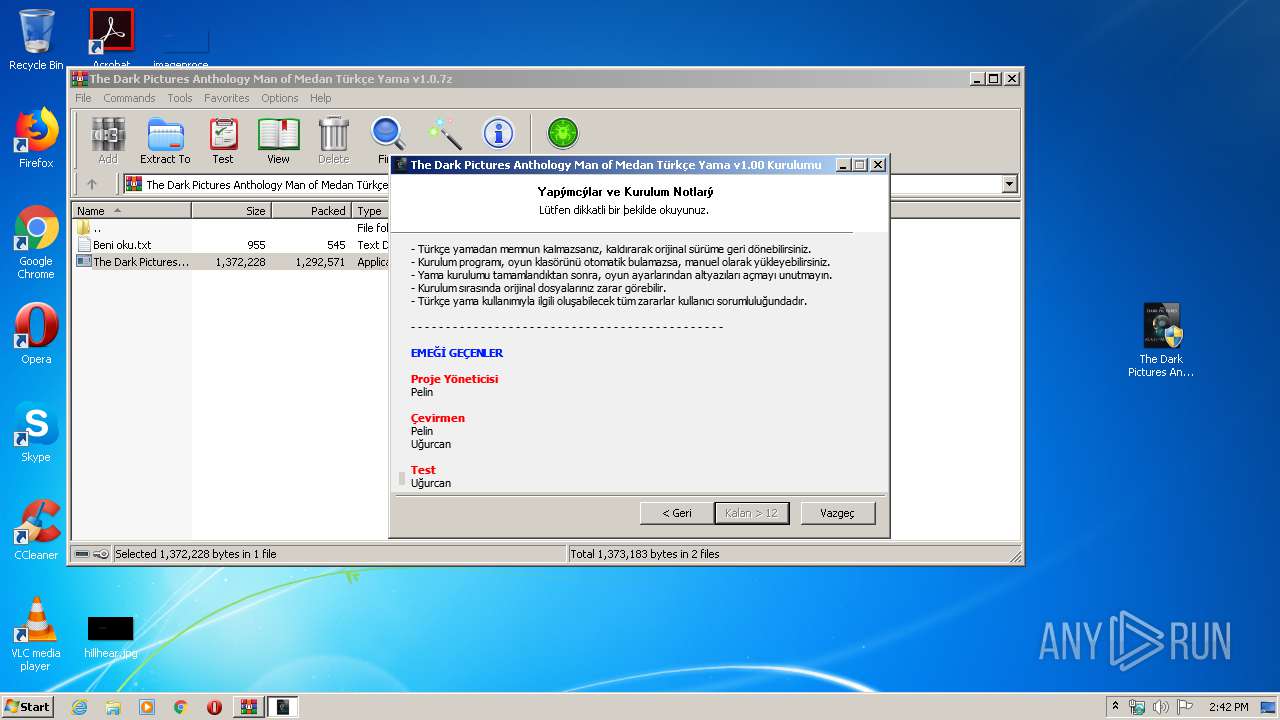Viewport: 1280px width, 720px height.
Task: Click the network tray icon
Action: 1137,707
